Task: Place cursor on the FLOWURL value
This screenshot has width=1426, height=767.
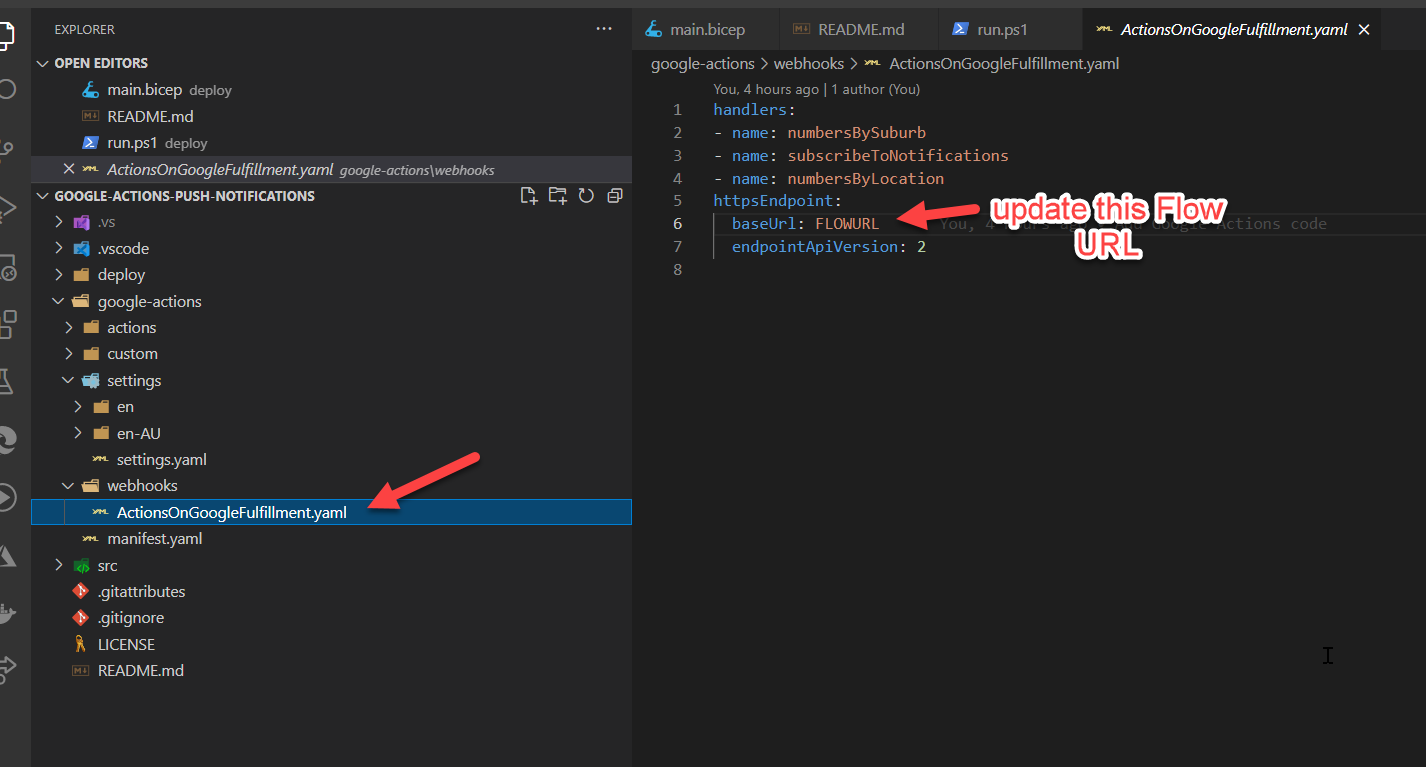Action: point(846,224)
